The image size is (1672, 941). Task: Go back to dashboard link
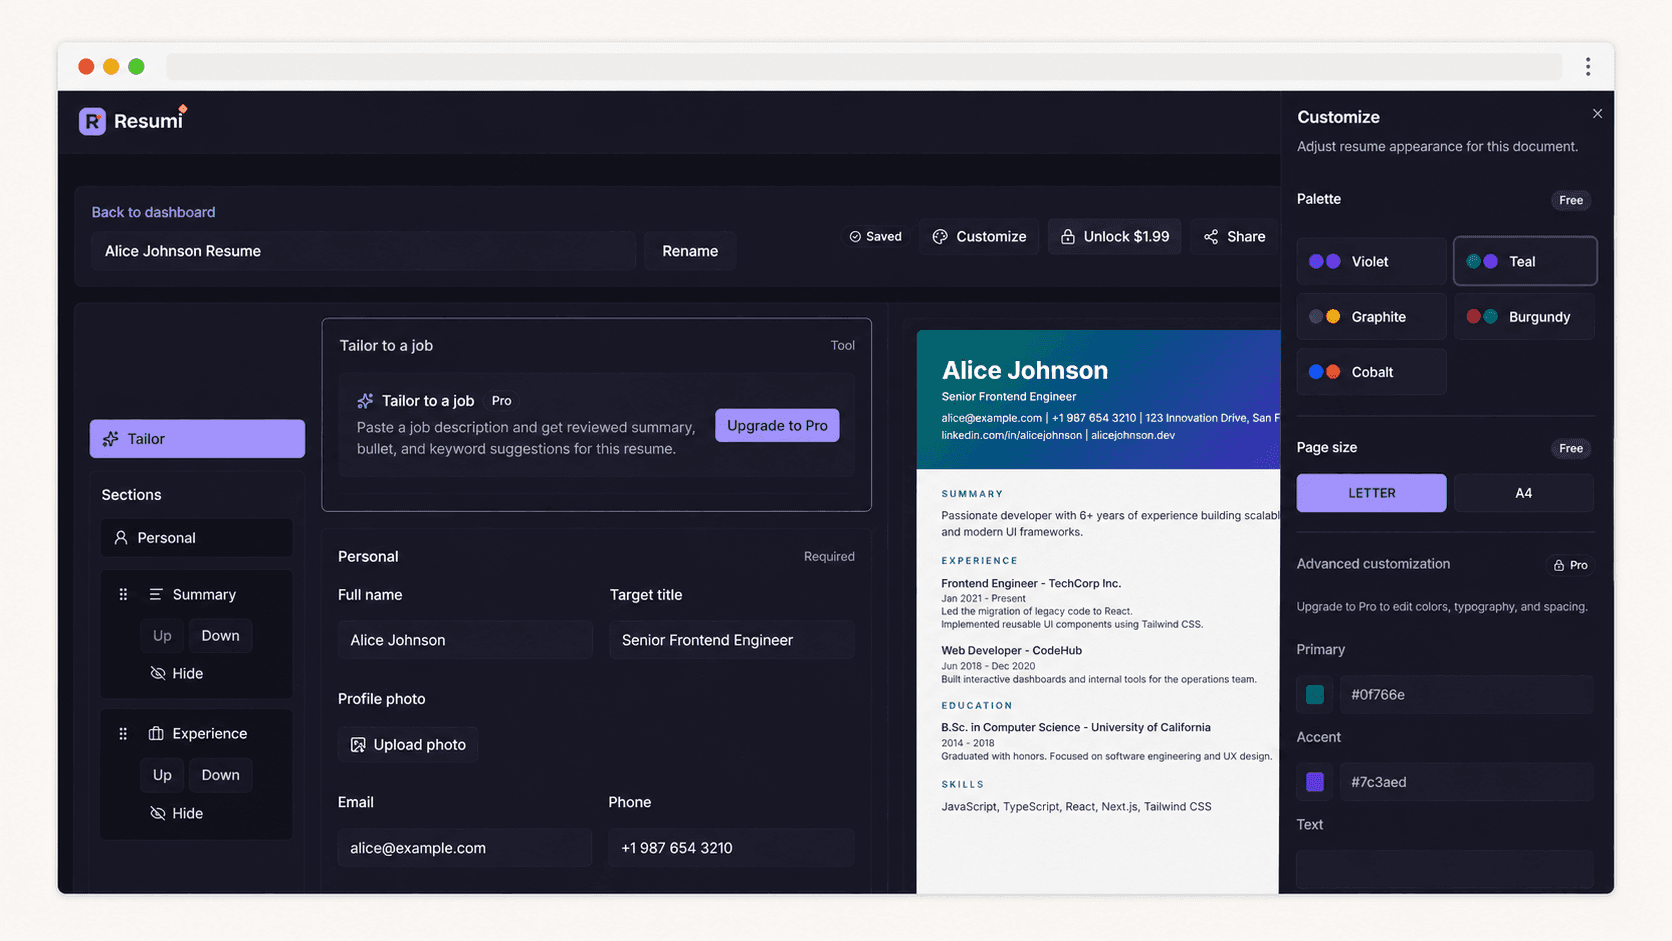(153, 212)
